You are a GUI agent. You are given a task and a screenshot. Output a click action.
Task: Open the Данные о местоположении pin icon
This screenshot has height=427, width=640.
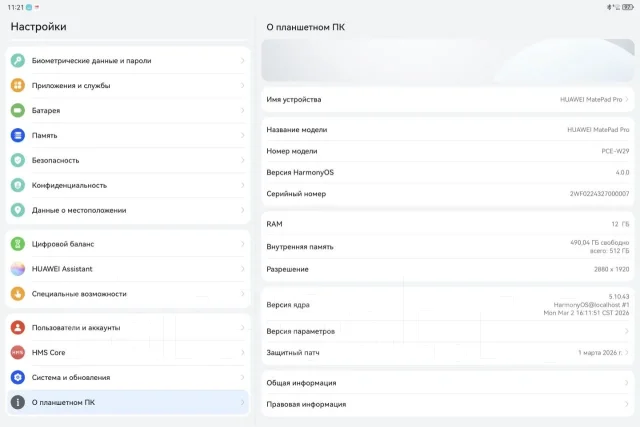click(18, 210)
